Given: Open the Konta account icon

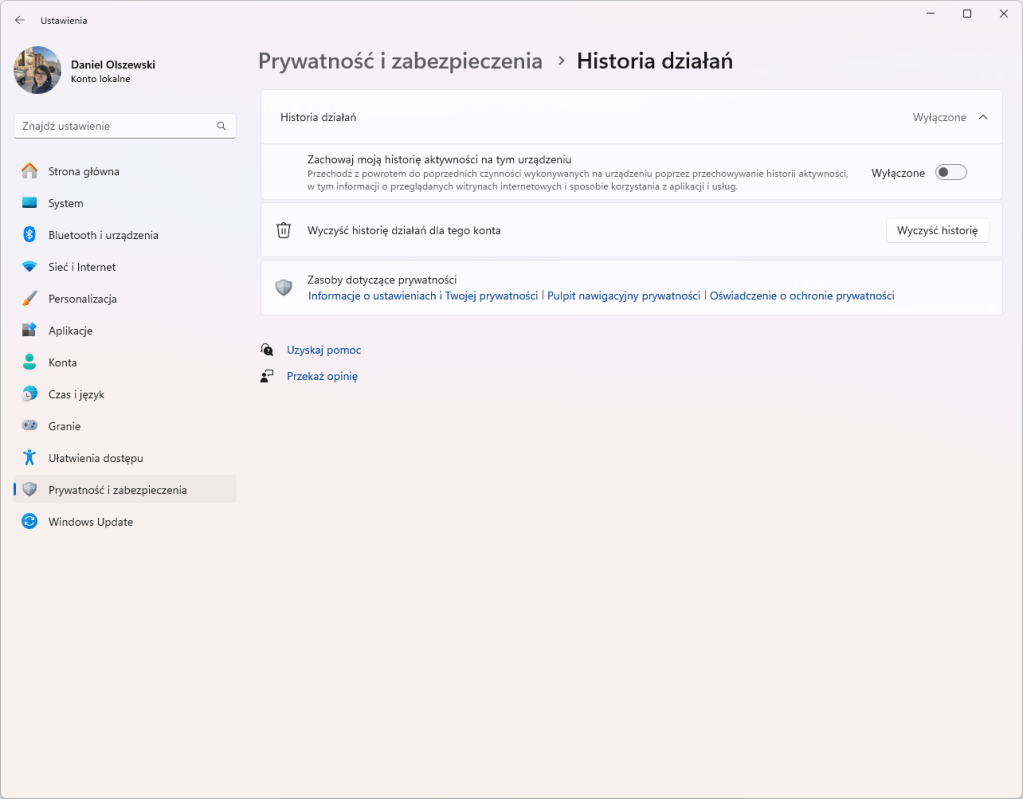Looking at the screenshot, I should [x=30, y=362].
